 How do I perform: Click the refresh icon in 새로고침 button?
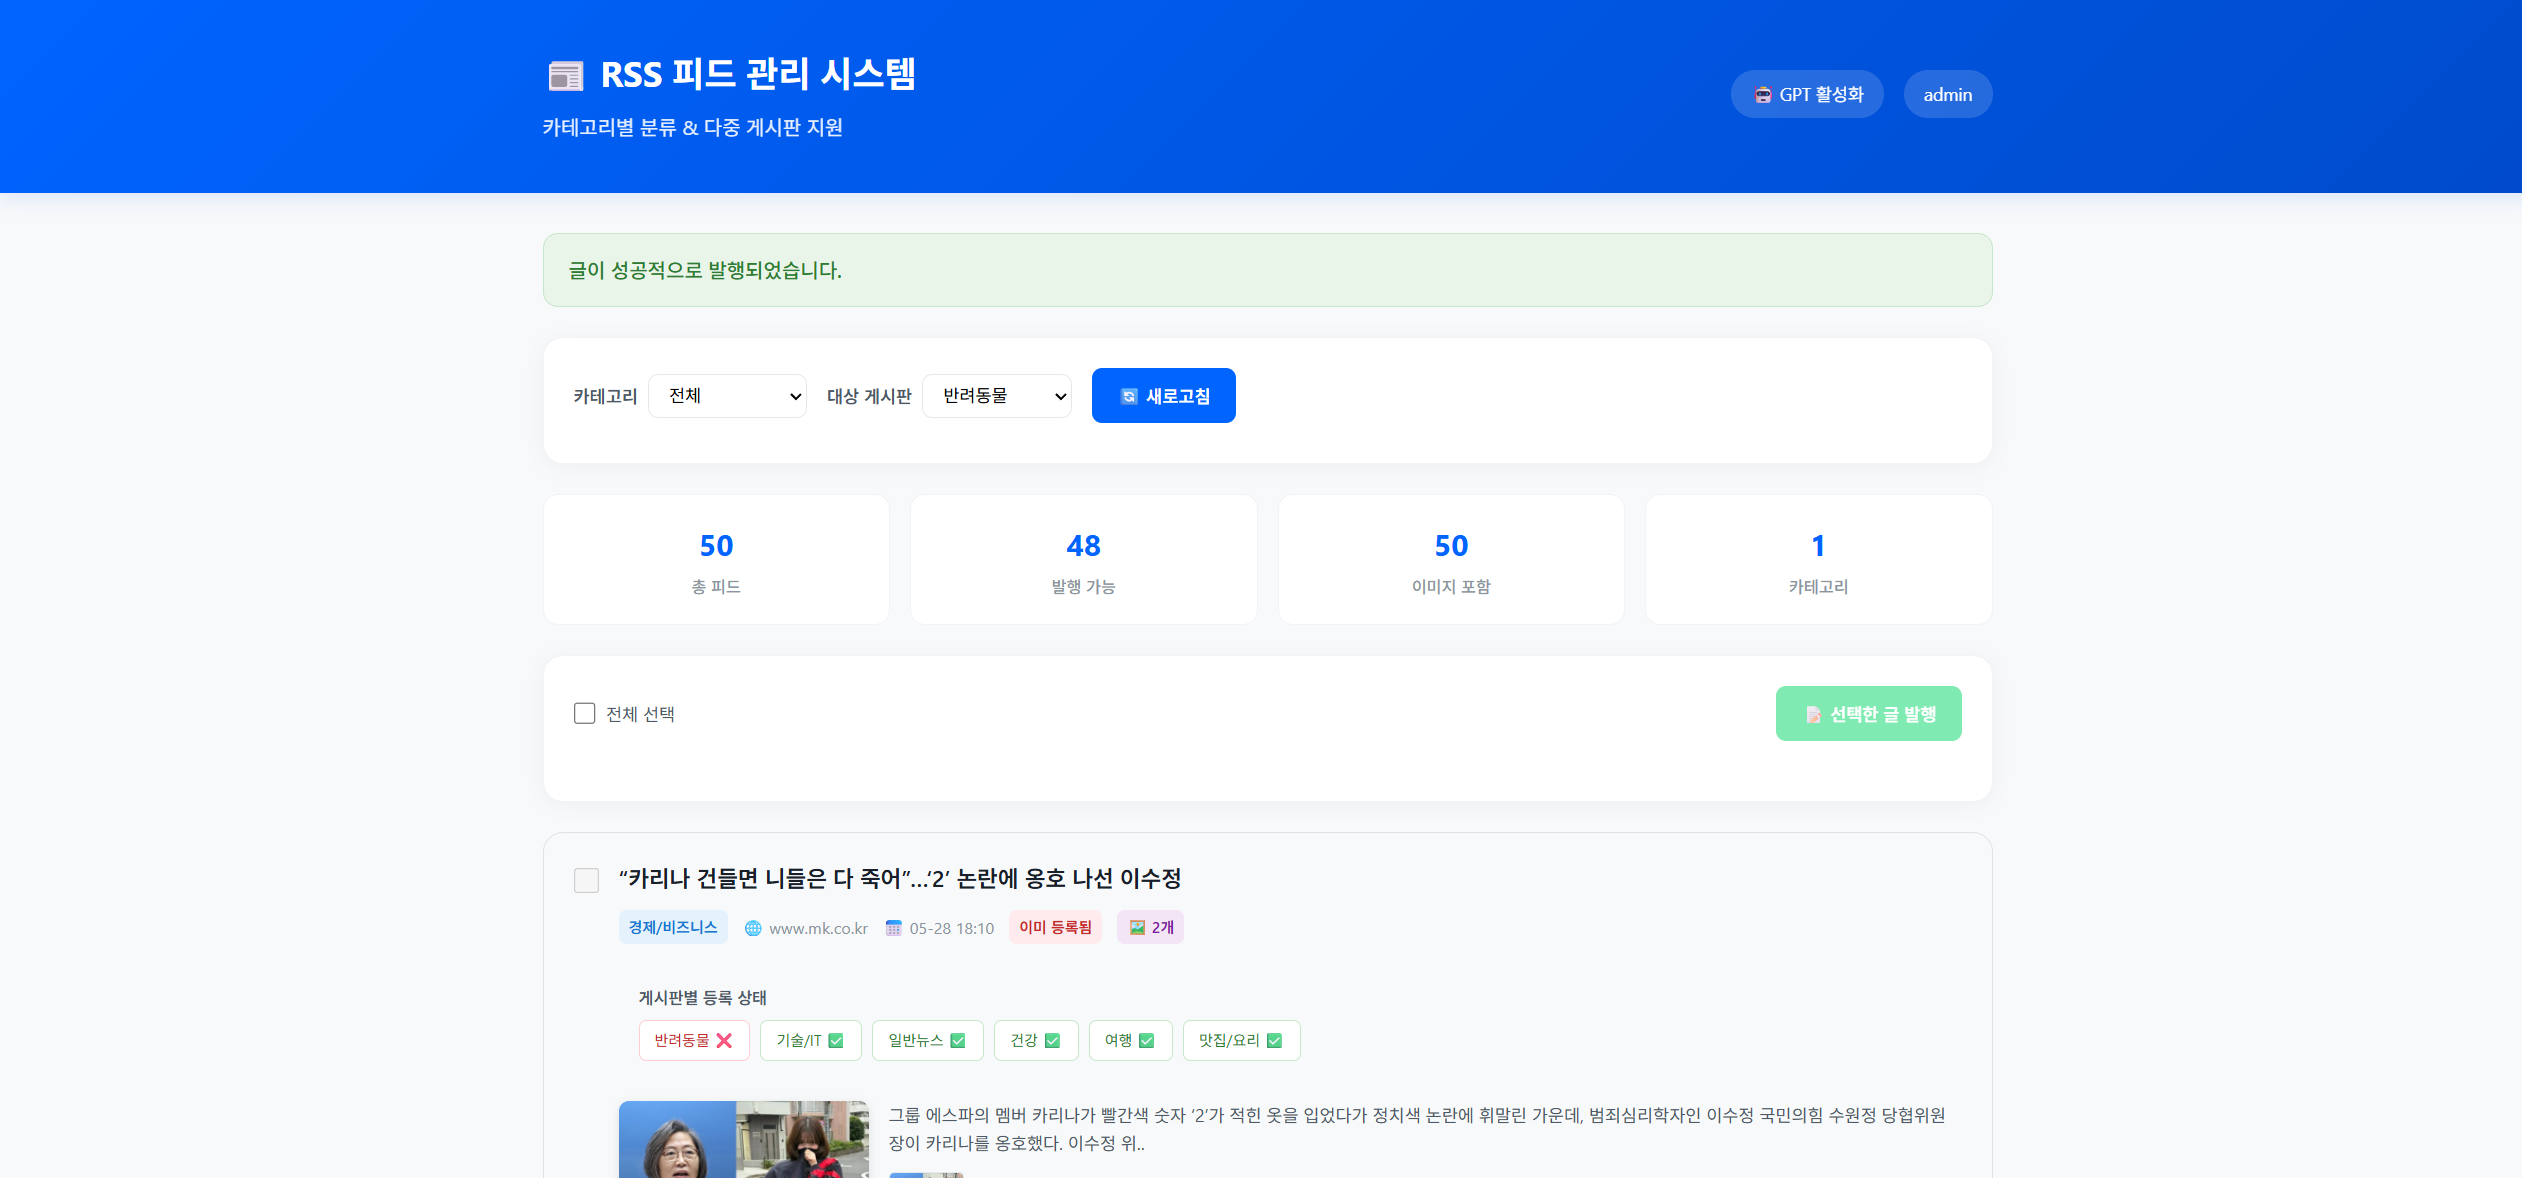pos(1129,397)
